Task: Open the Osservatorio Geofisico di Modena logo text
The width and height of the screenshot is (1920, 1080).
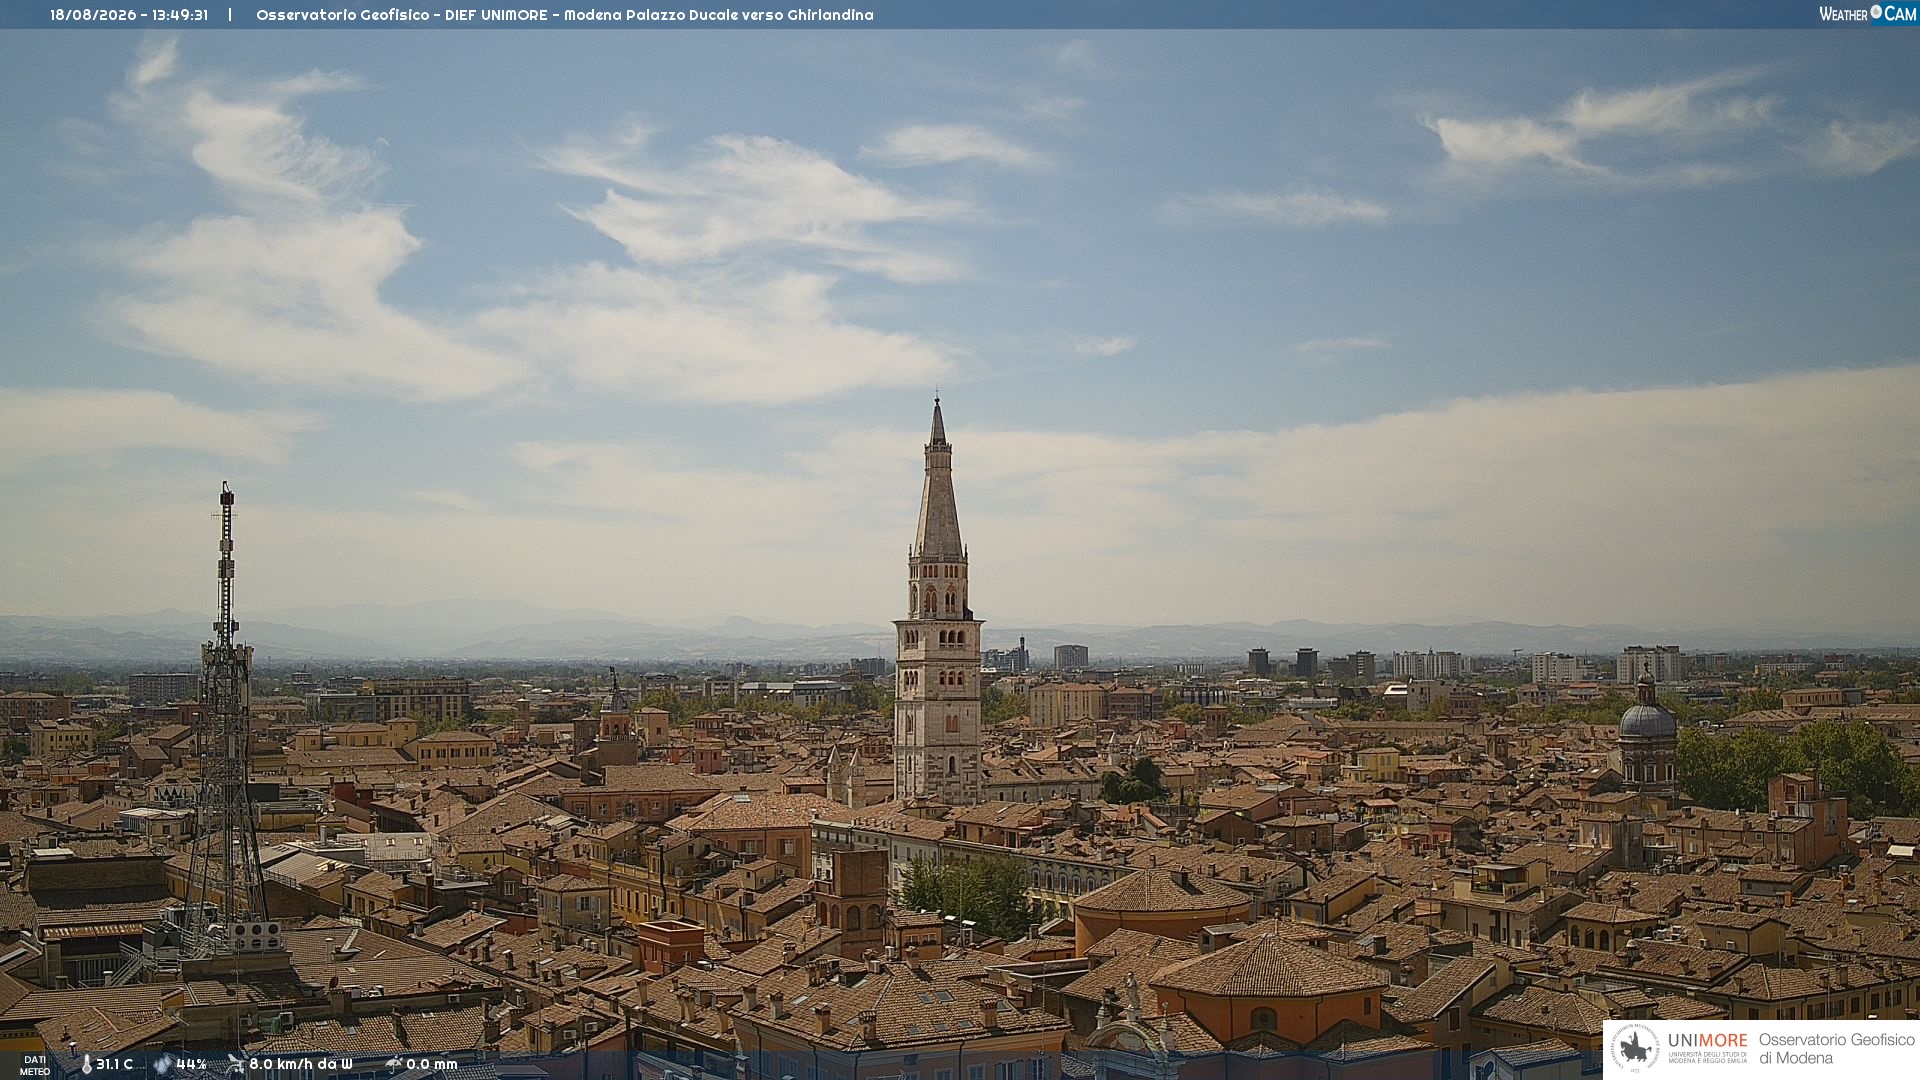Action: tap(1836, 1049)
